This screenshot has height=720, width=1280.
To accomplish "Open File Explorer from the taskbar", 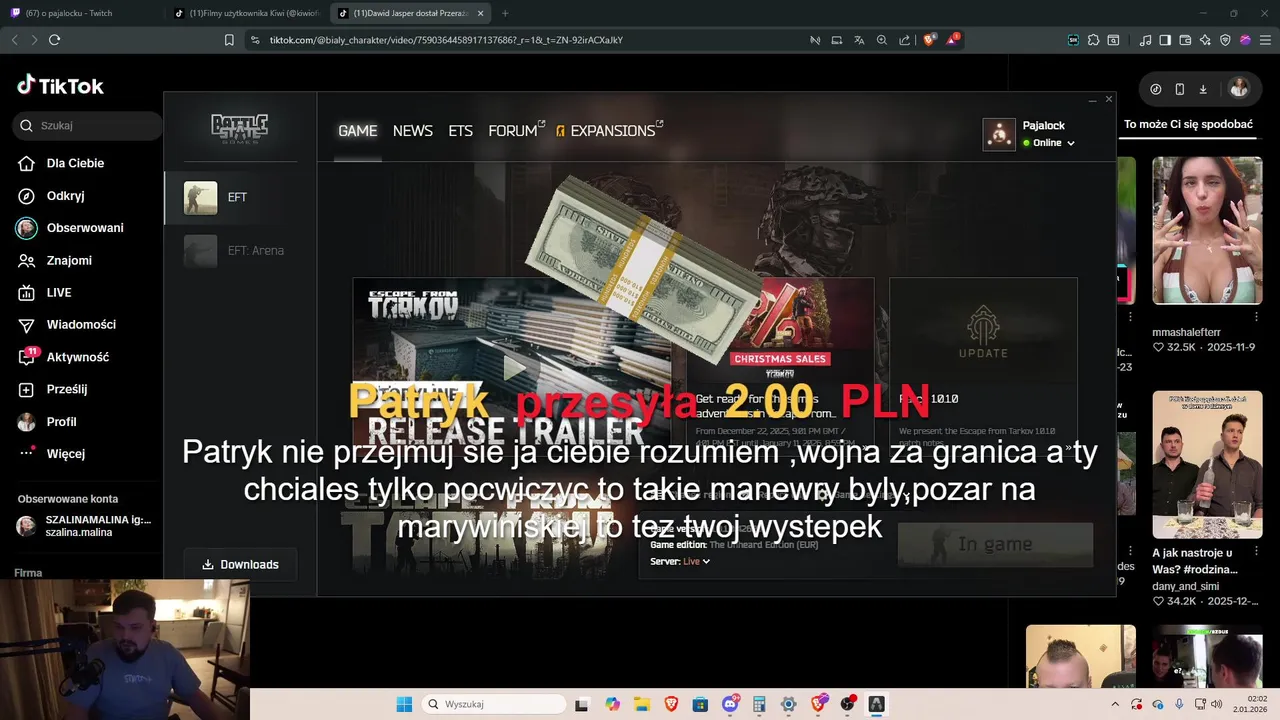I will click(x=642, y=704).
